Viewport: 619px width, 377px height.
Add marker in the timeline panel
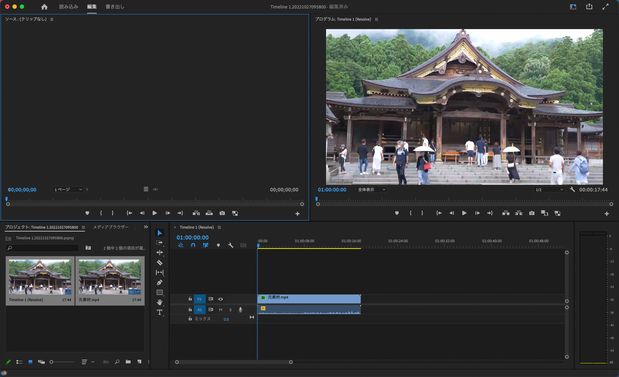218,245
